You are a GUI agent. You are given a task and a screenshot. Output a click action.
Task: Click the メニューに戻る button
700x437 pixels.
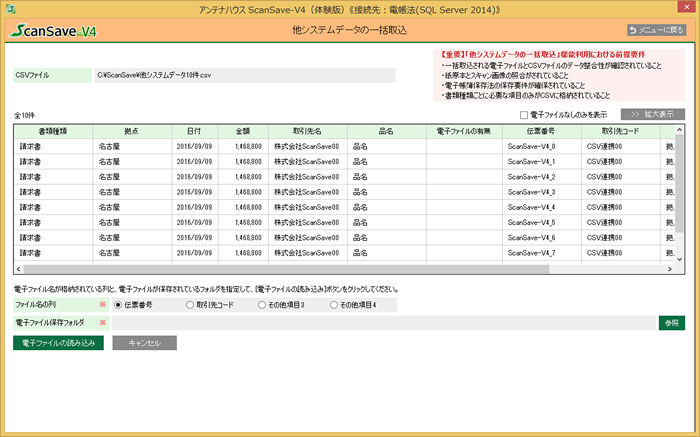pyautogui.click(x=657, y=30)
